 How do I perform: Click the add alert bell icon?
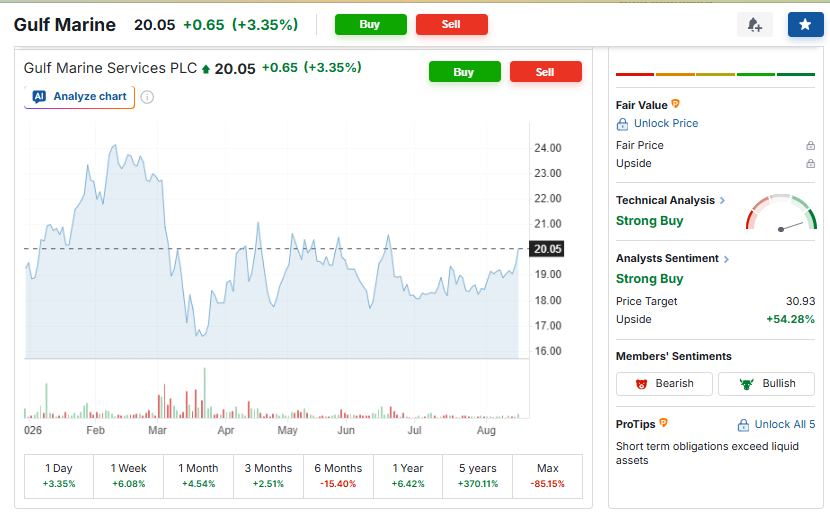click(x=754, y=24)
